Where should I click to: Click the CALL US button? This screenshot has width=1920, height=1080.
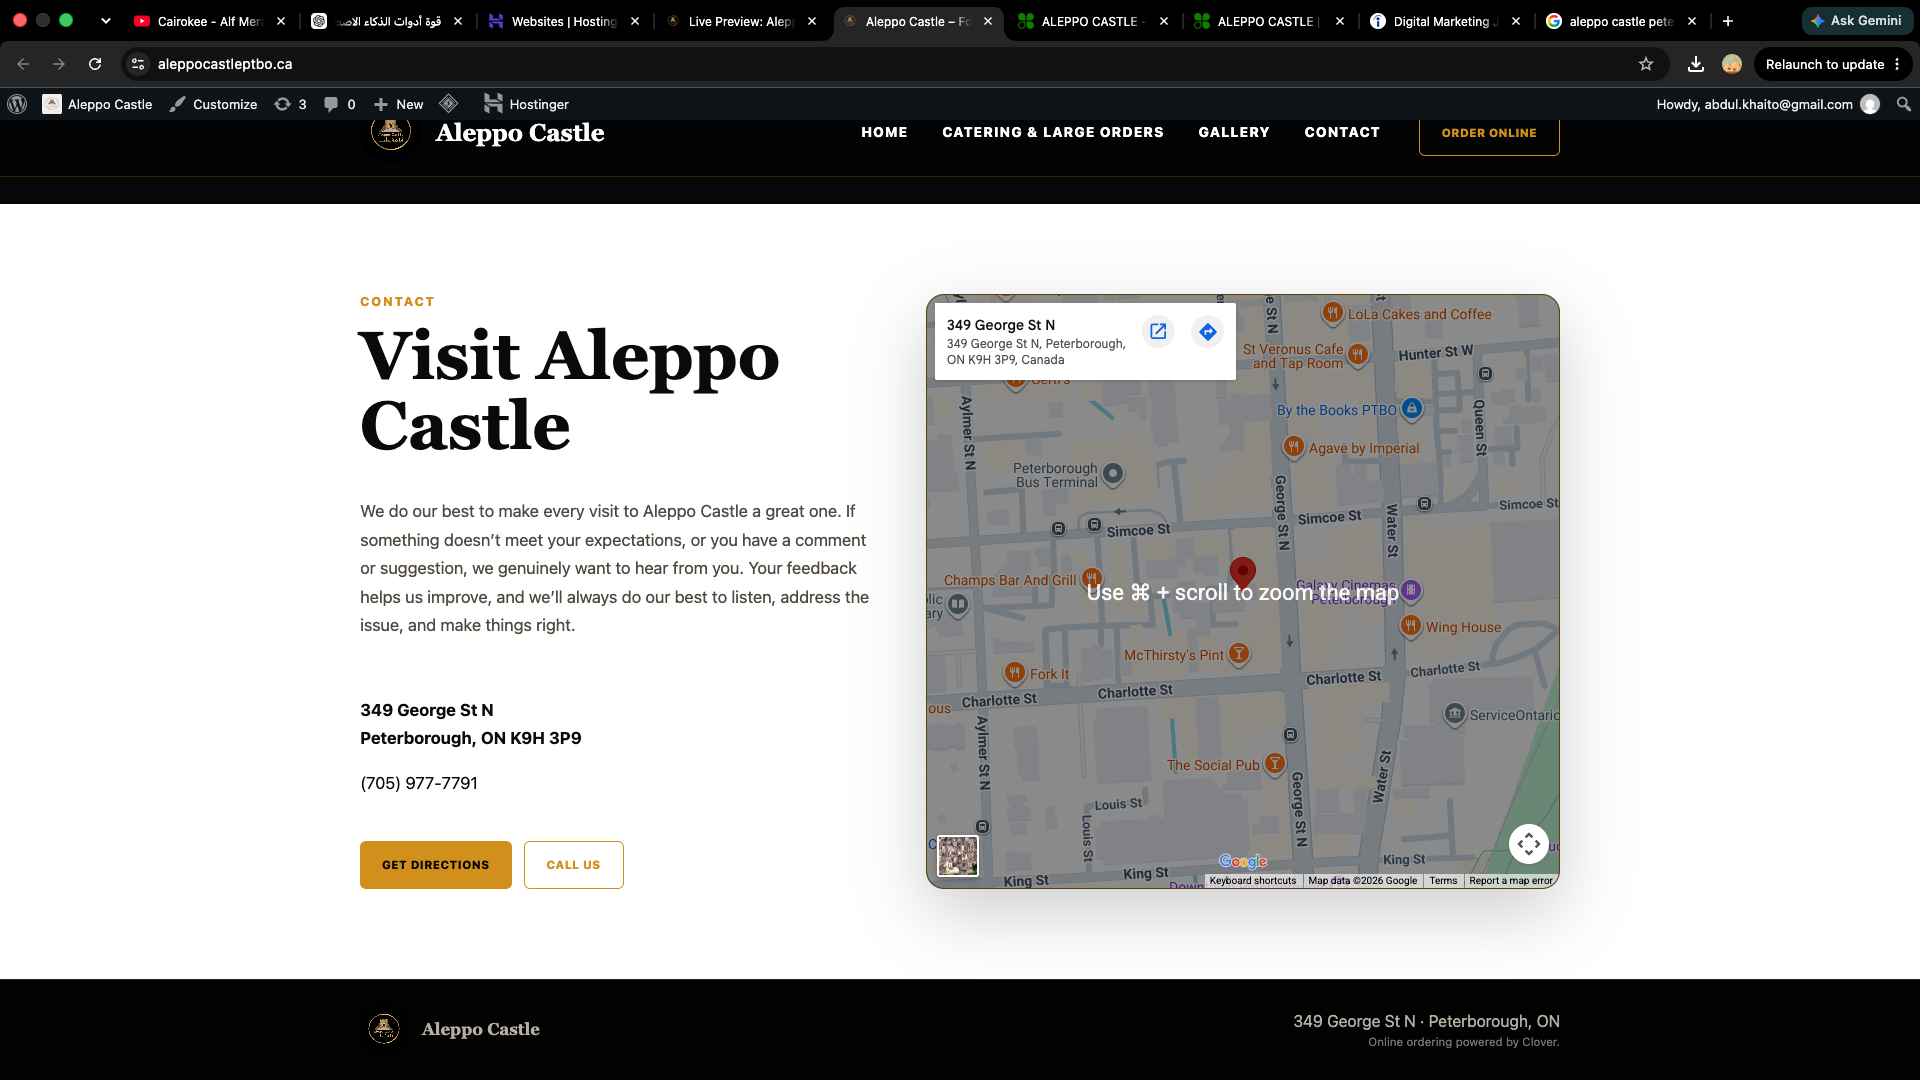click(573, 865)
